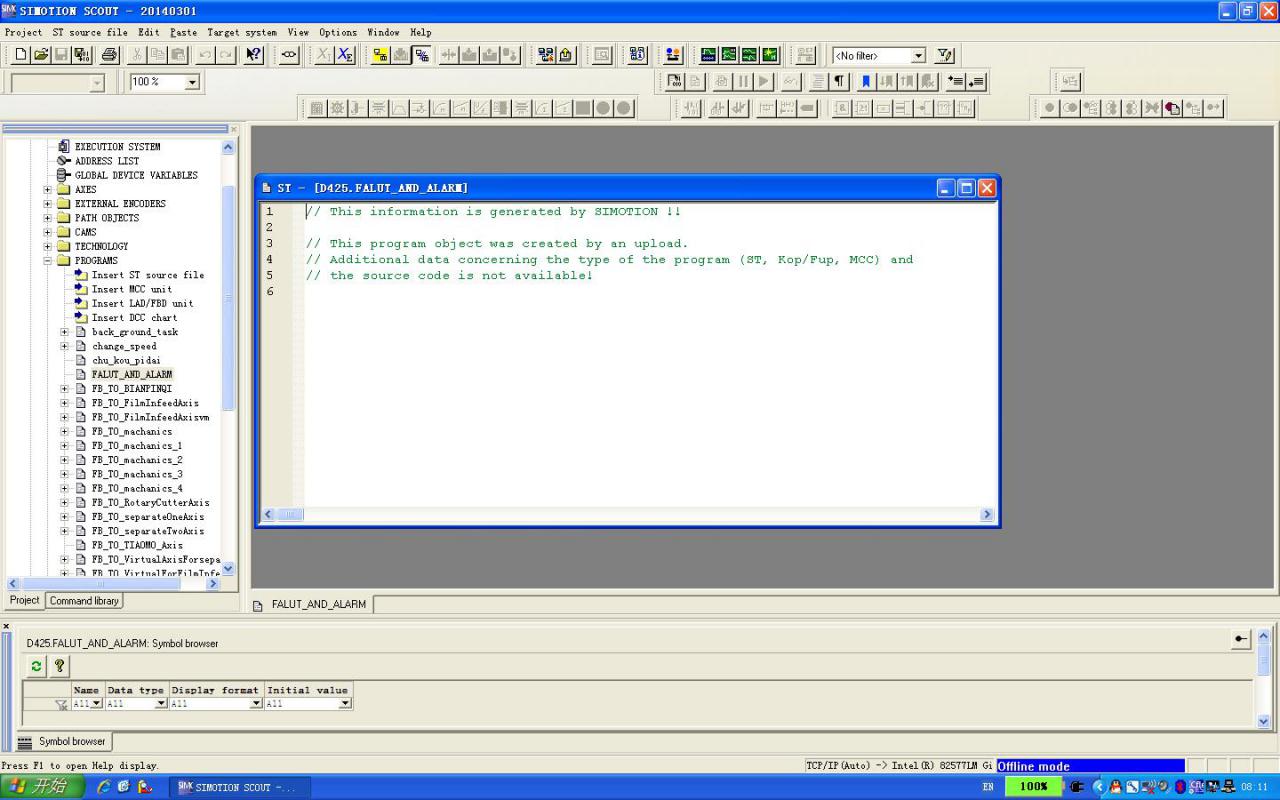Click the Accept and compile ST source icon

pos(675,82)
